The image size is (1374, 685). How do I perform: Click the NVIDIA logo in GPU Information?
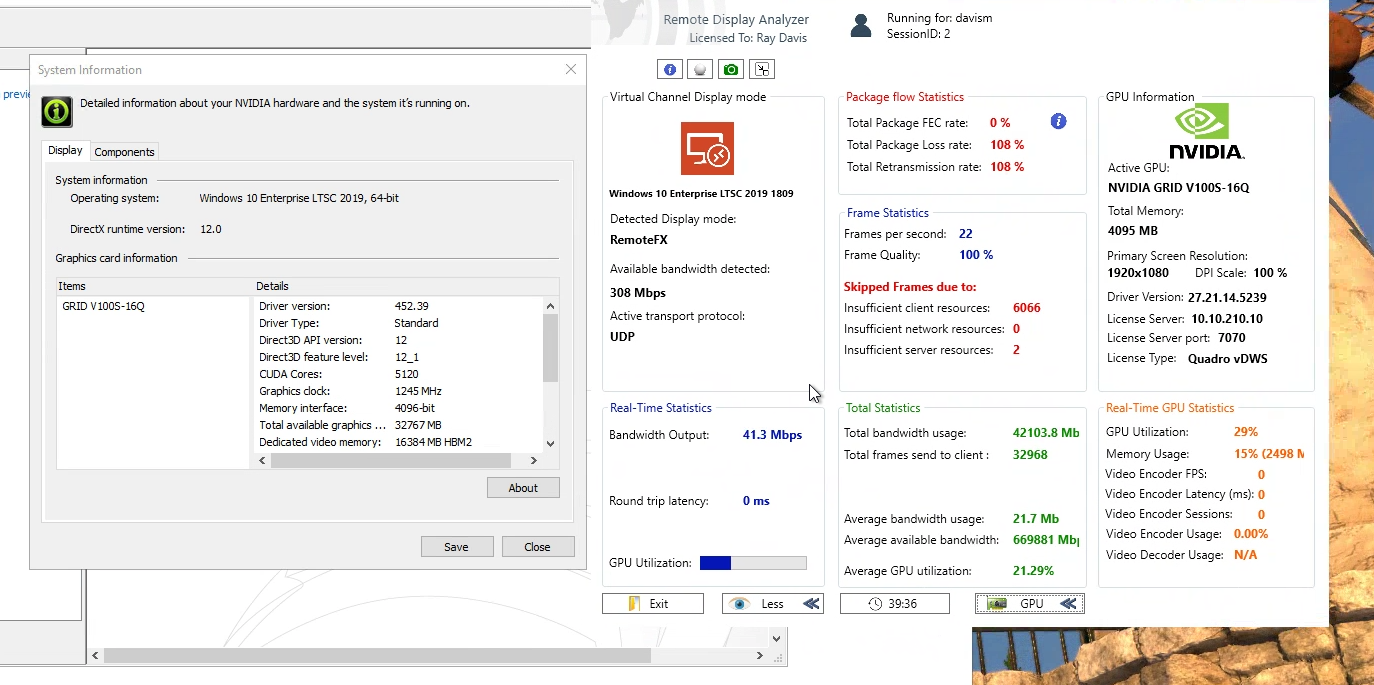coord(1206,132)
